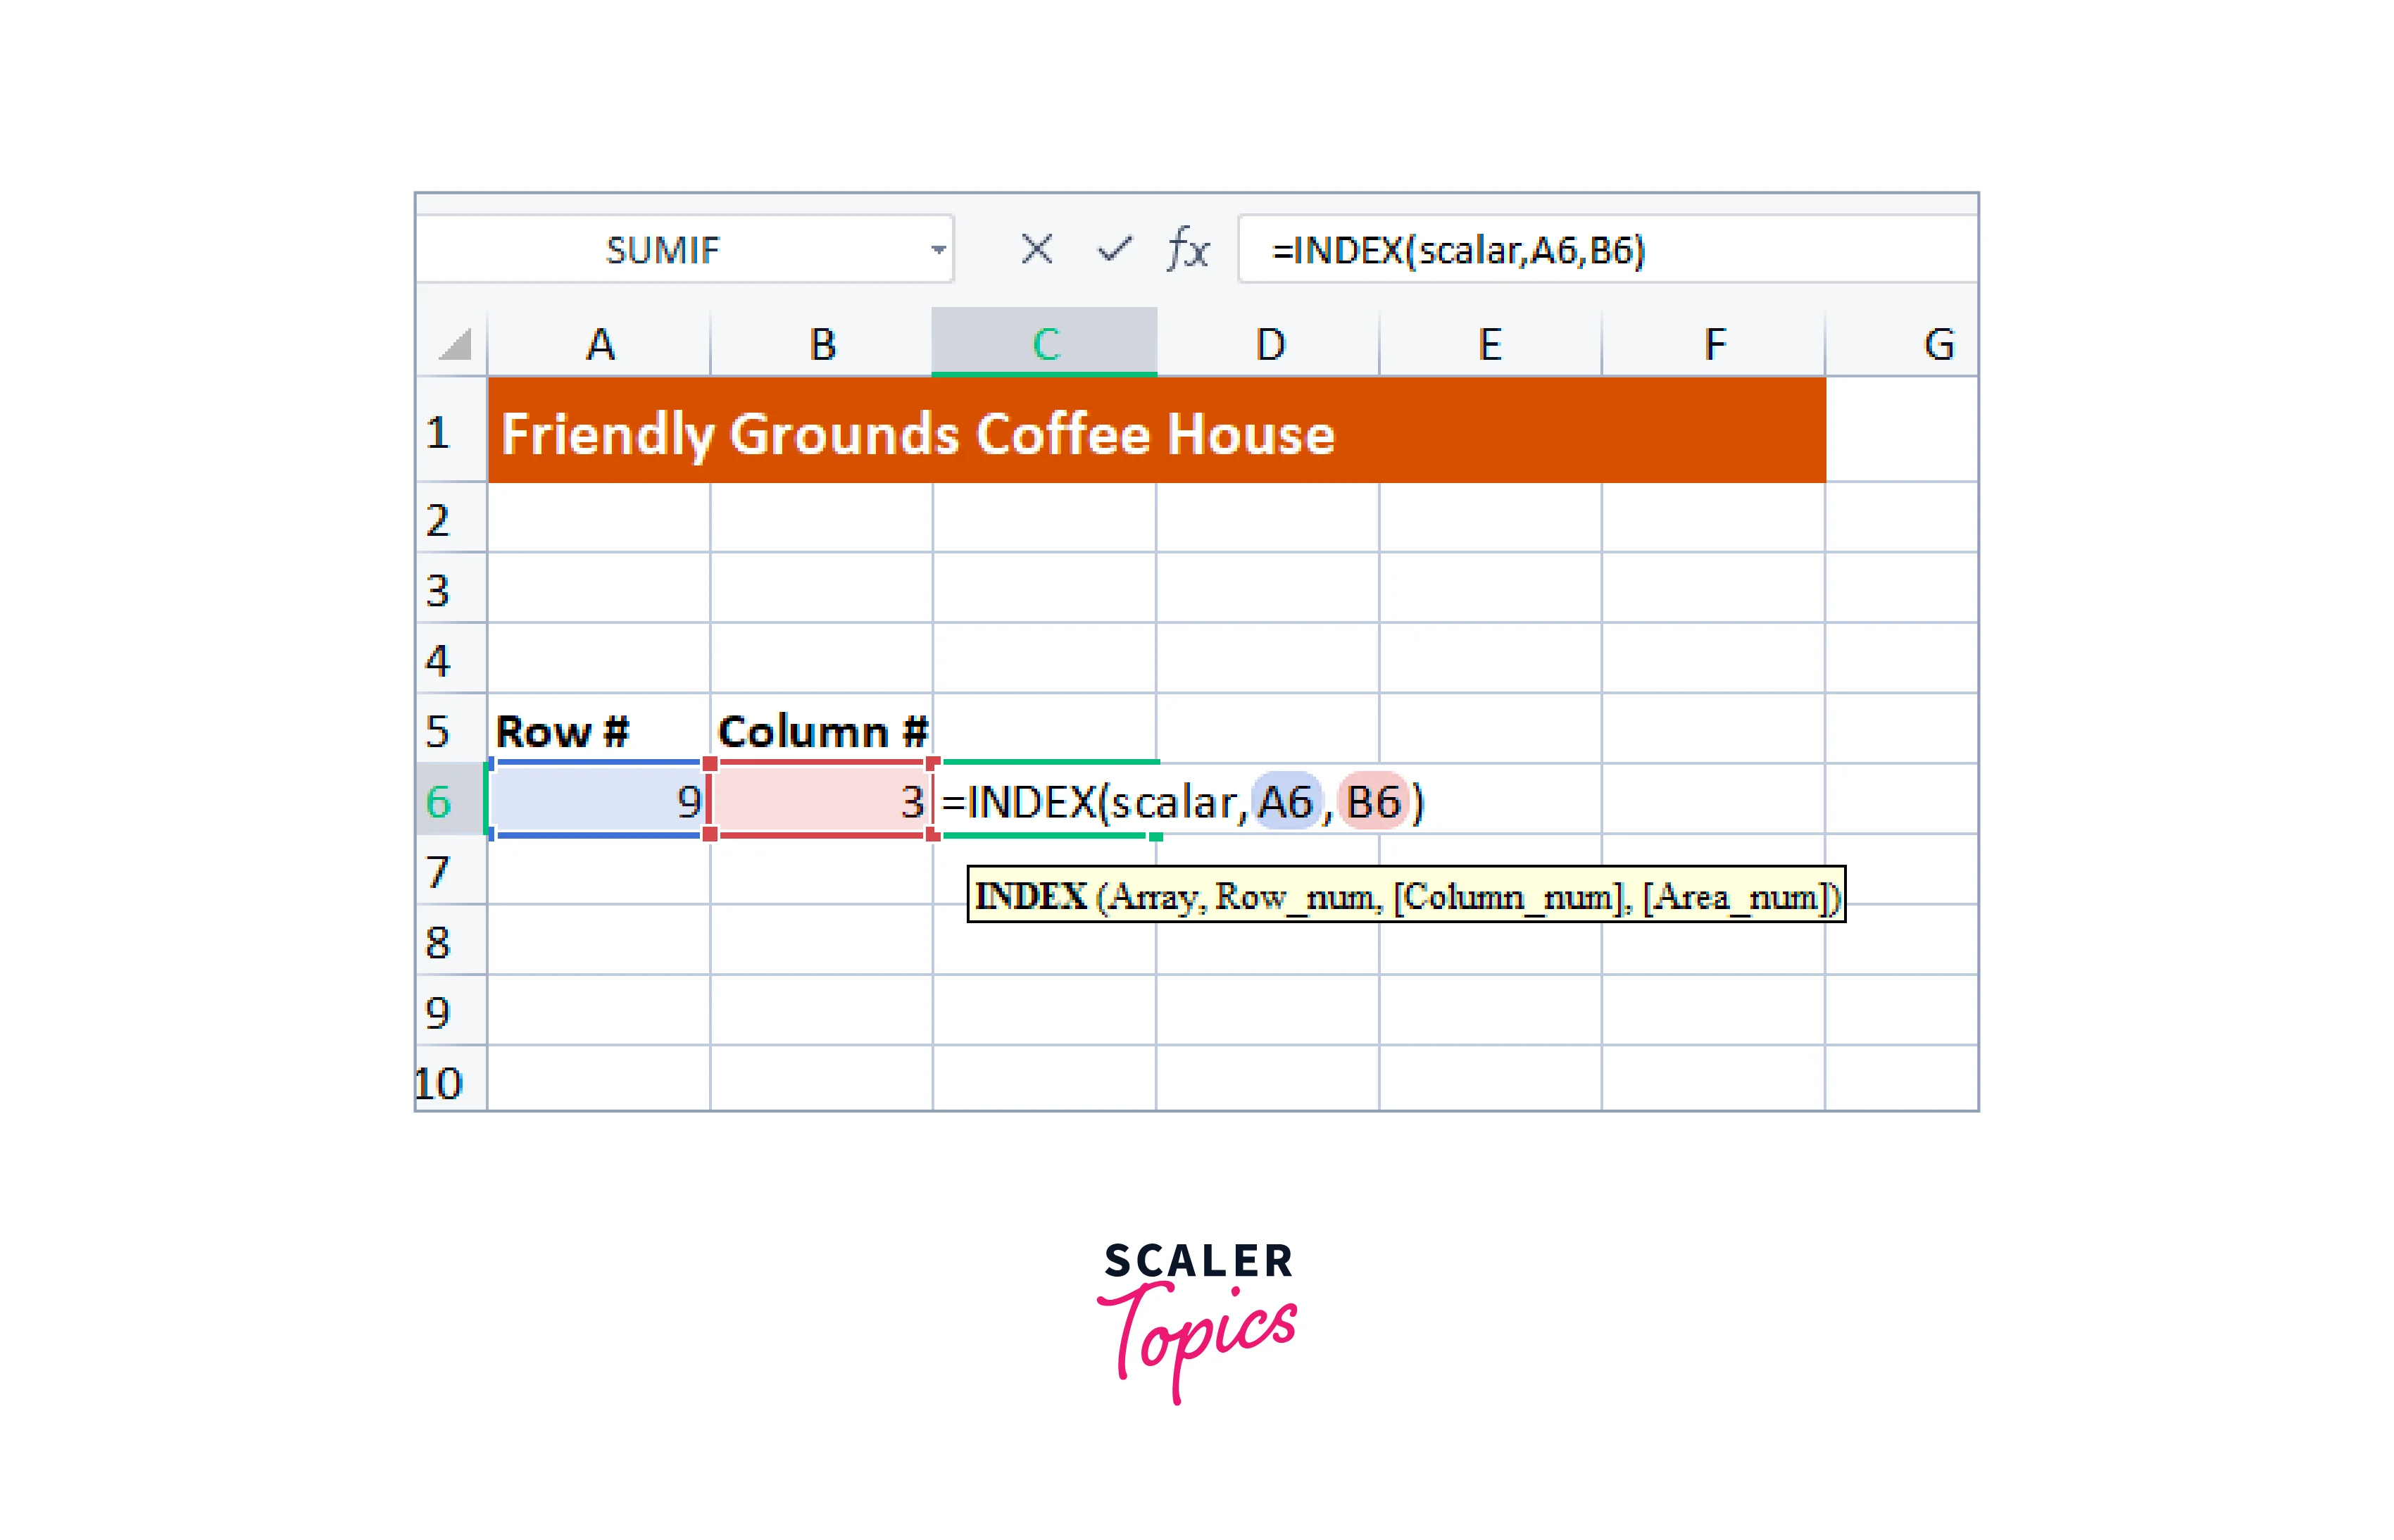This screenshot has width=2394, height=1540.
Task: Select column F header
Action: (x=1714, y=345)
